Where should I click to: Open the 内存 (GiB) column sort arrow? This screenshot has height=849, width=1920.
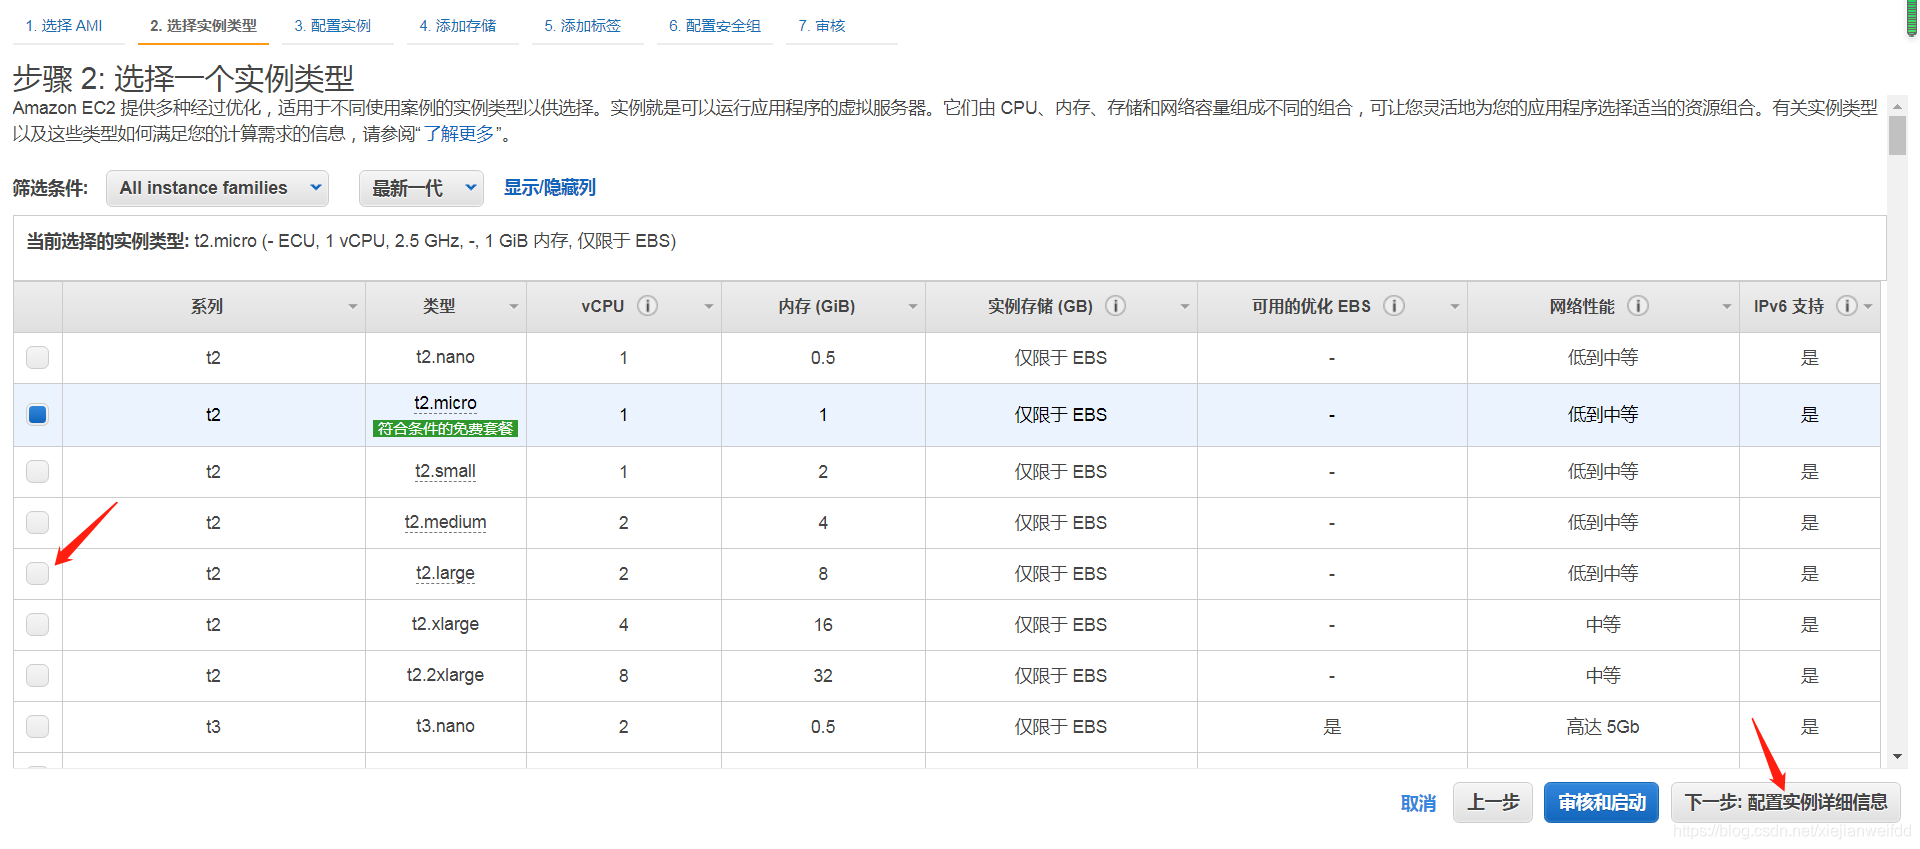(913, 307)
